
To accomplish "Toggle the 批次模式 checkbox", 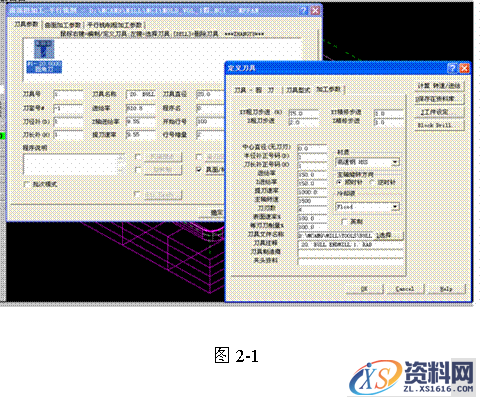I will [27, 184].
